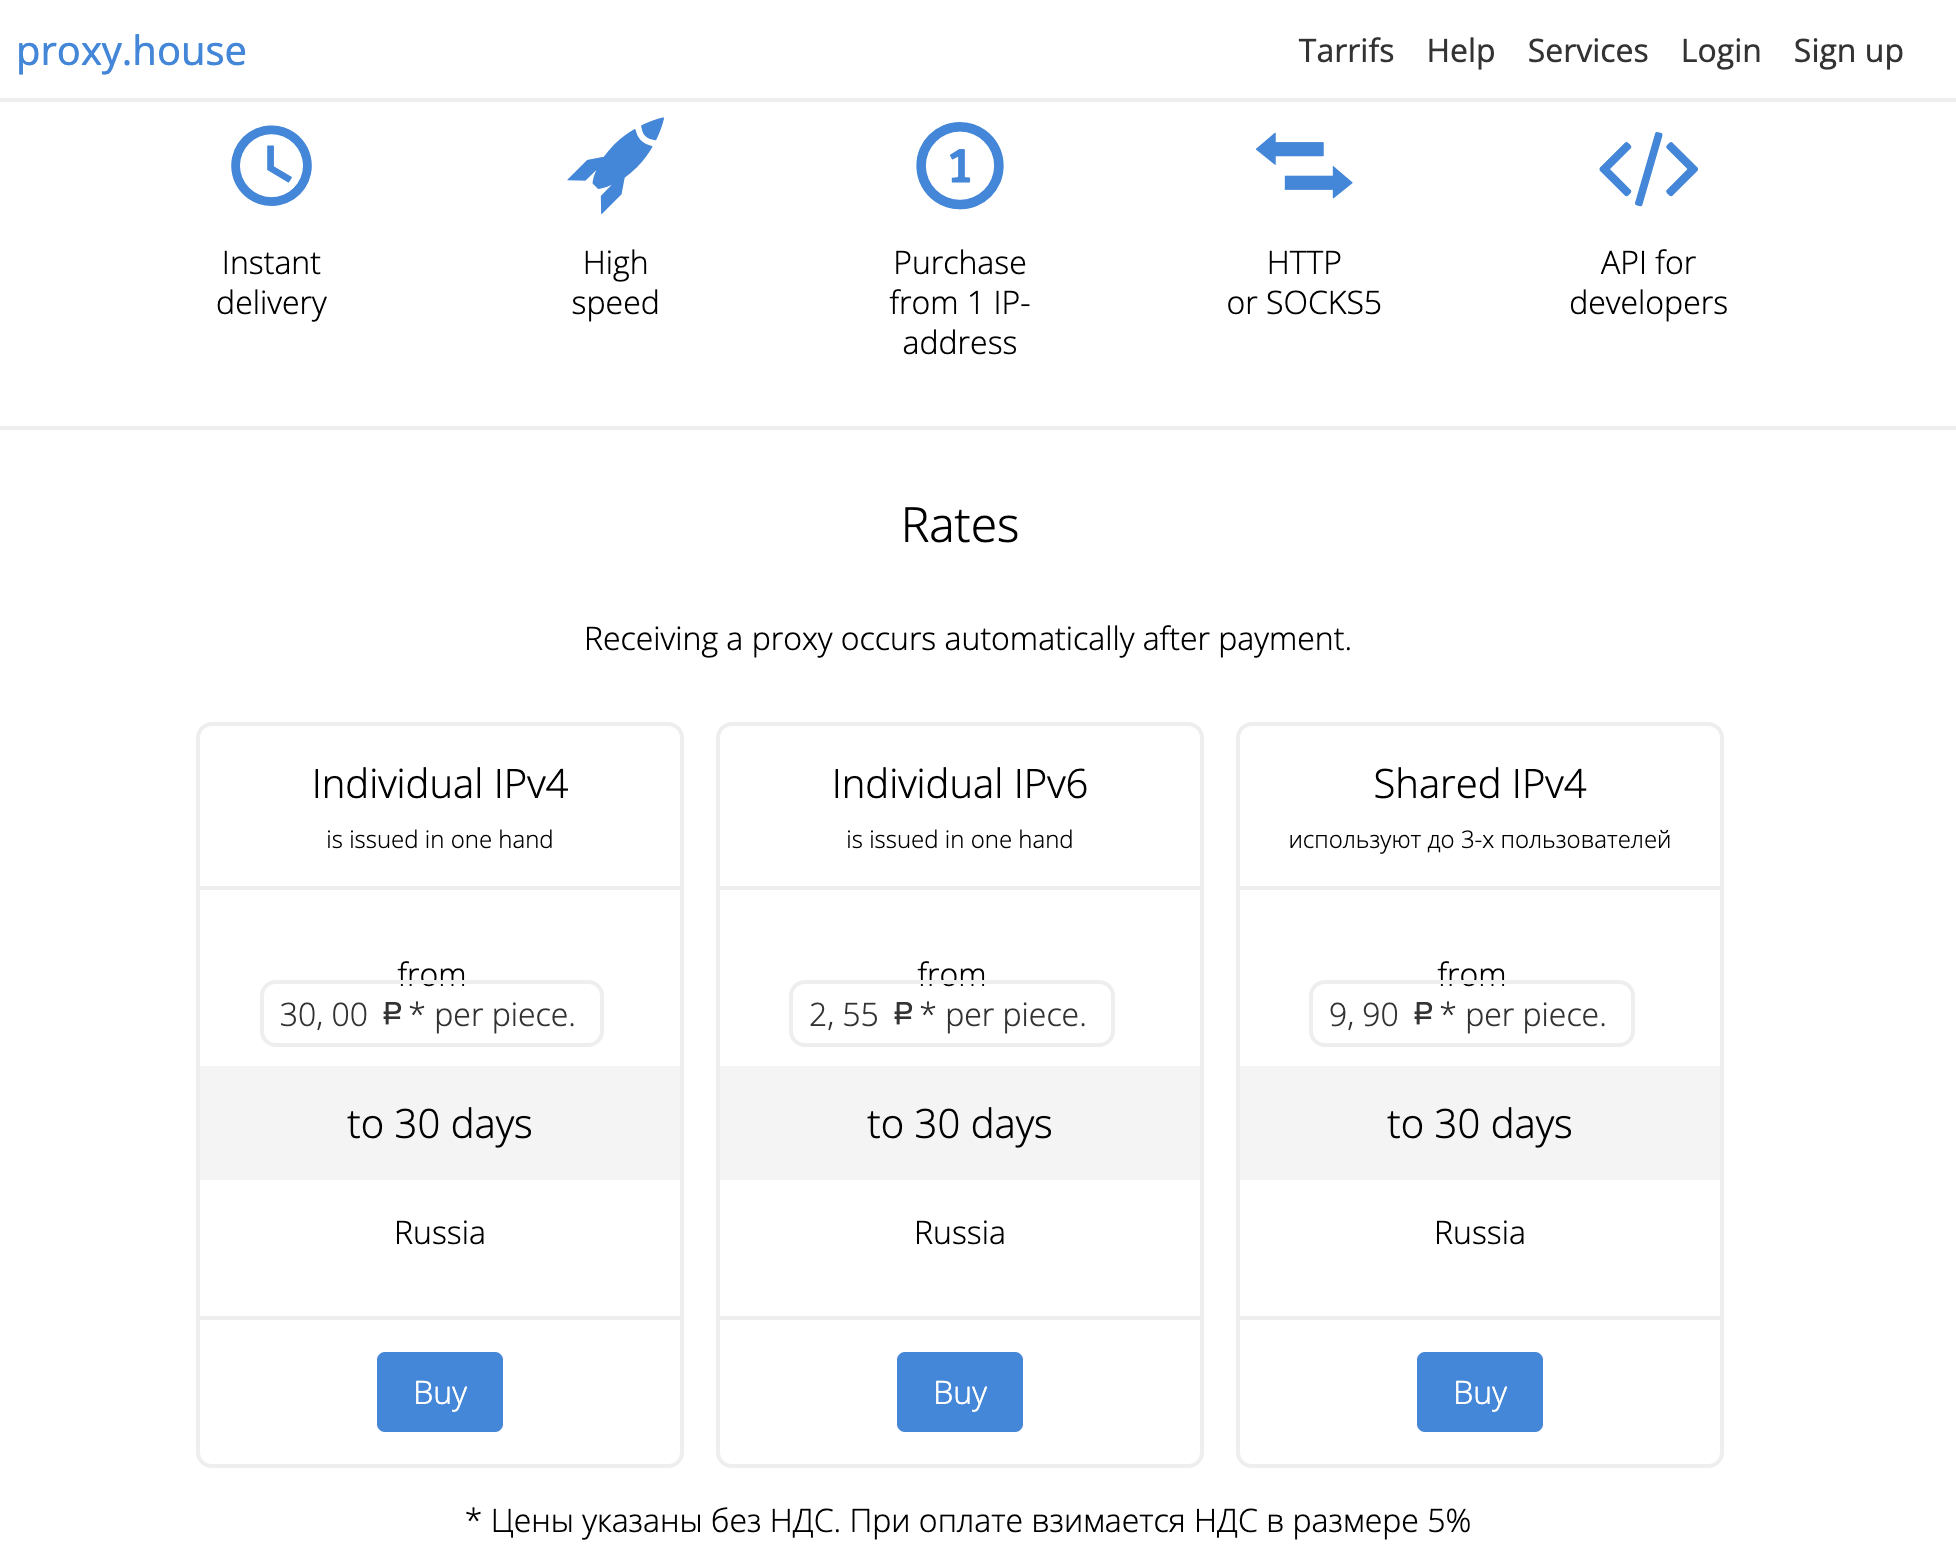Image resolution: width=1956 pixels, height=1548 pixels.
Task: Click 'to 30 days' in Shared IPv4 card
Action: (x=1480, y=1124)
